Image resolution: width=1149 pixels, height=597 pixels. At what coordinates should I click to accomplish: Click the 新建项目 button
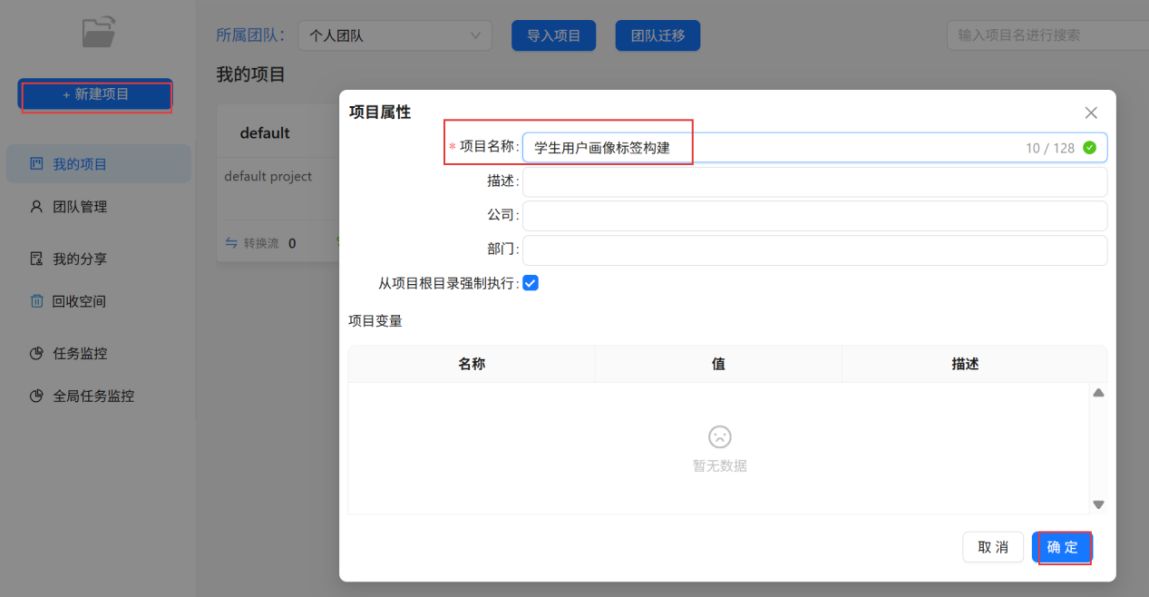[x=95, y=94]
